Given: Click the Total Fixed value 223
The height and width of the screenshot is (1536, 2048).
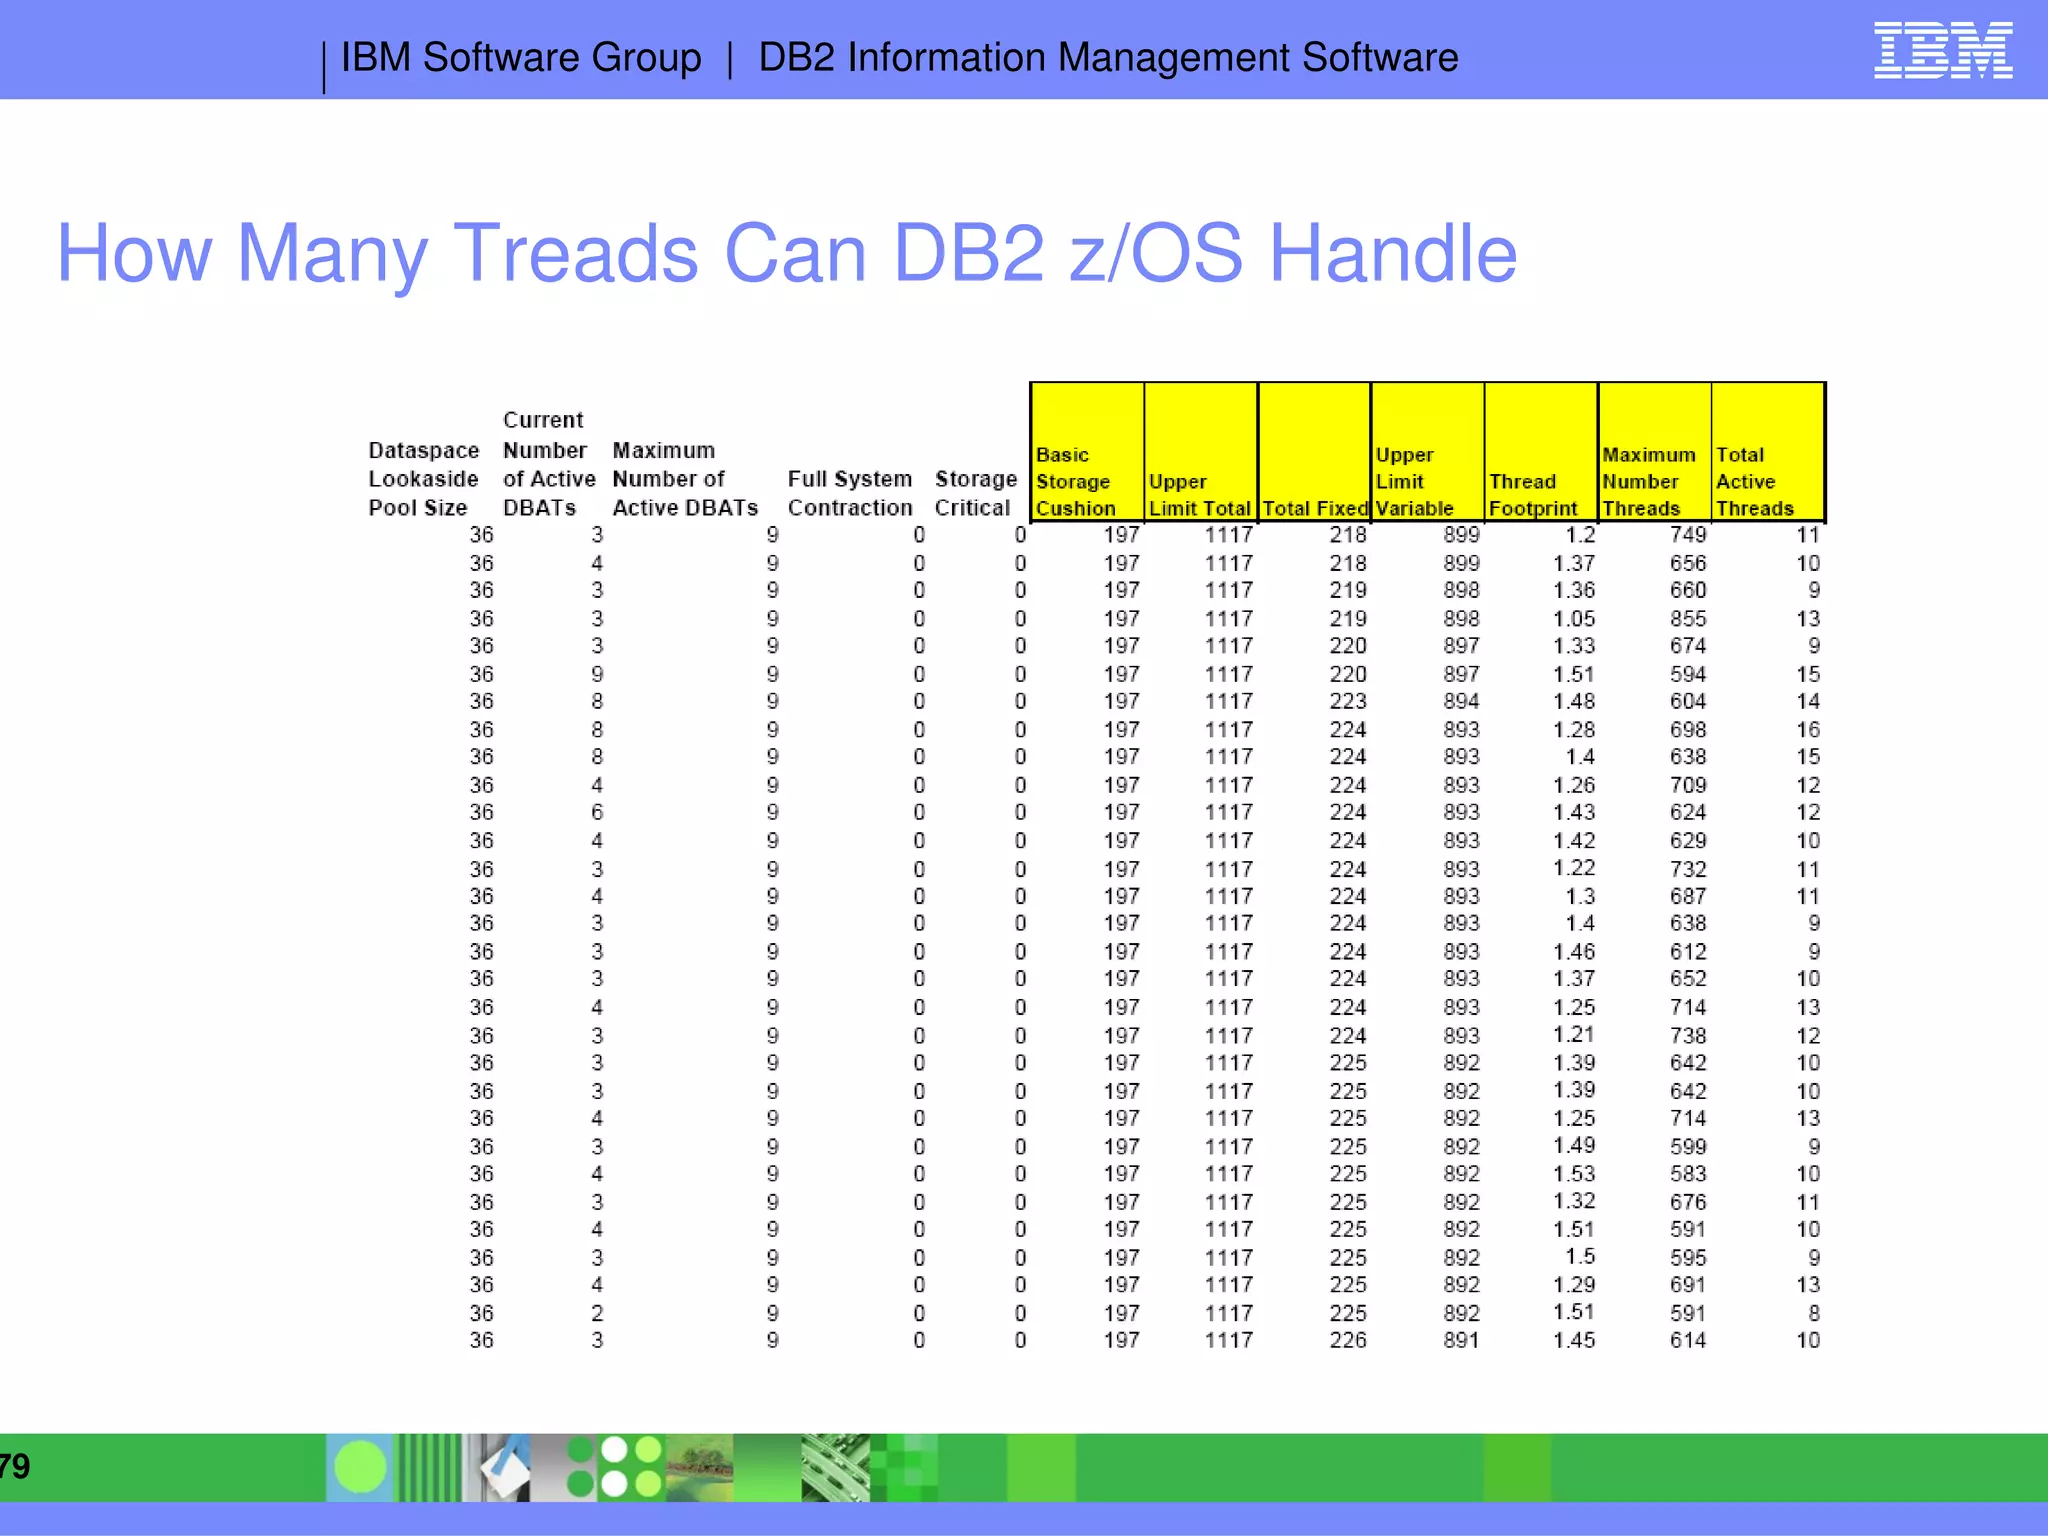Looking at the screenshot, I should tap(1348, 701).
